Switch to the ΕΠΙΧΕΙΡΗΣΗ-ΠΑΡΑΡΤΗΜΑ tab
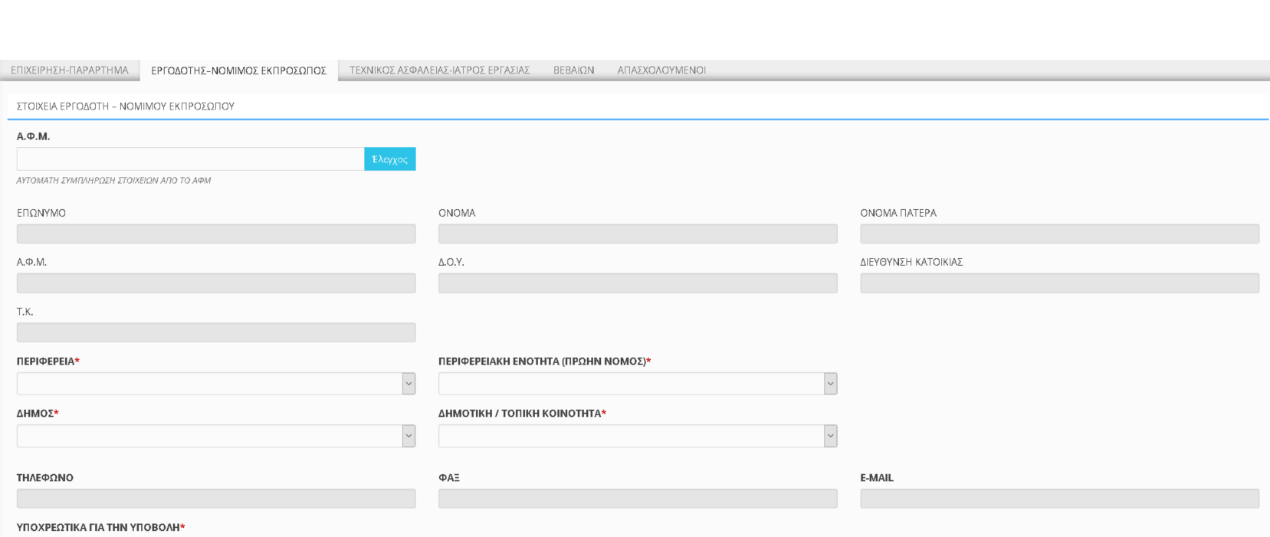Viewport: 1270px width, 537px height. pos(69,70)
